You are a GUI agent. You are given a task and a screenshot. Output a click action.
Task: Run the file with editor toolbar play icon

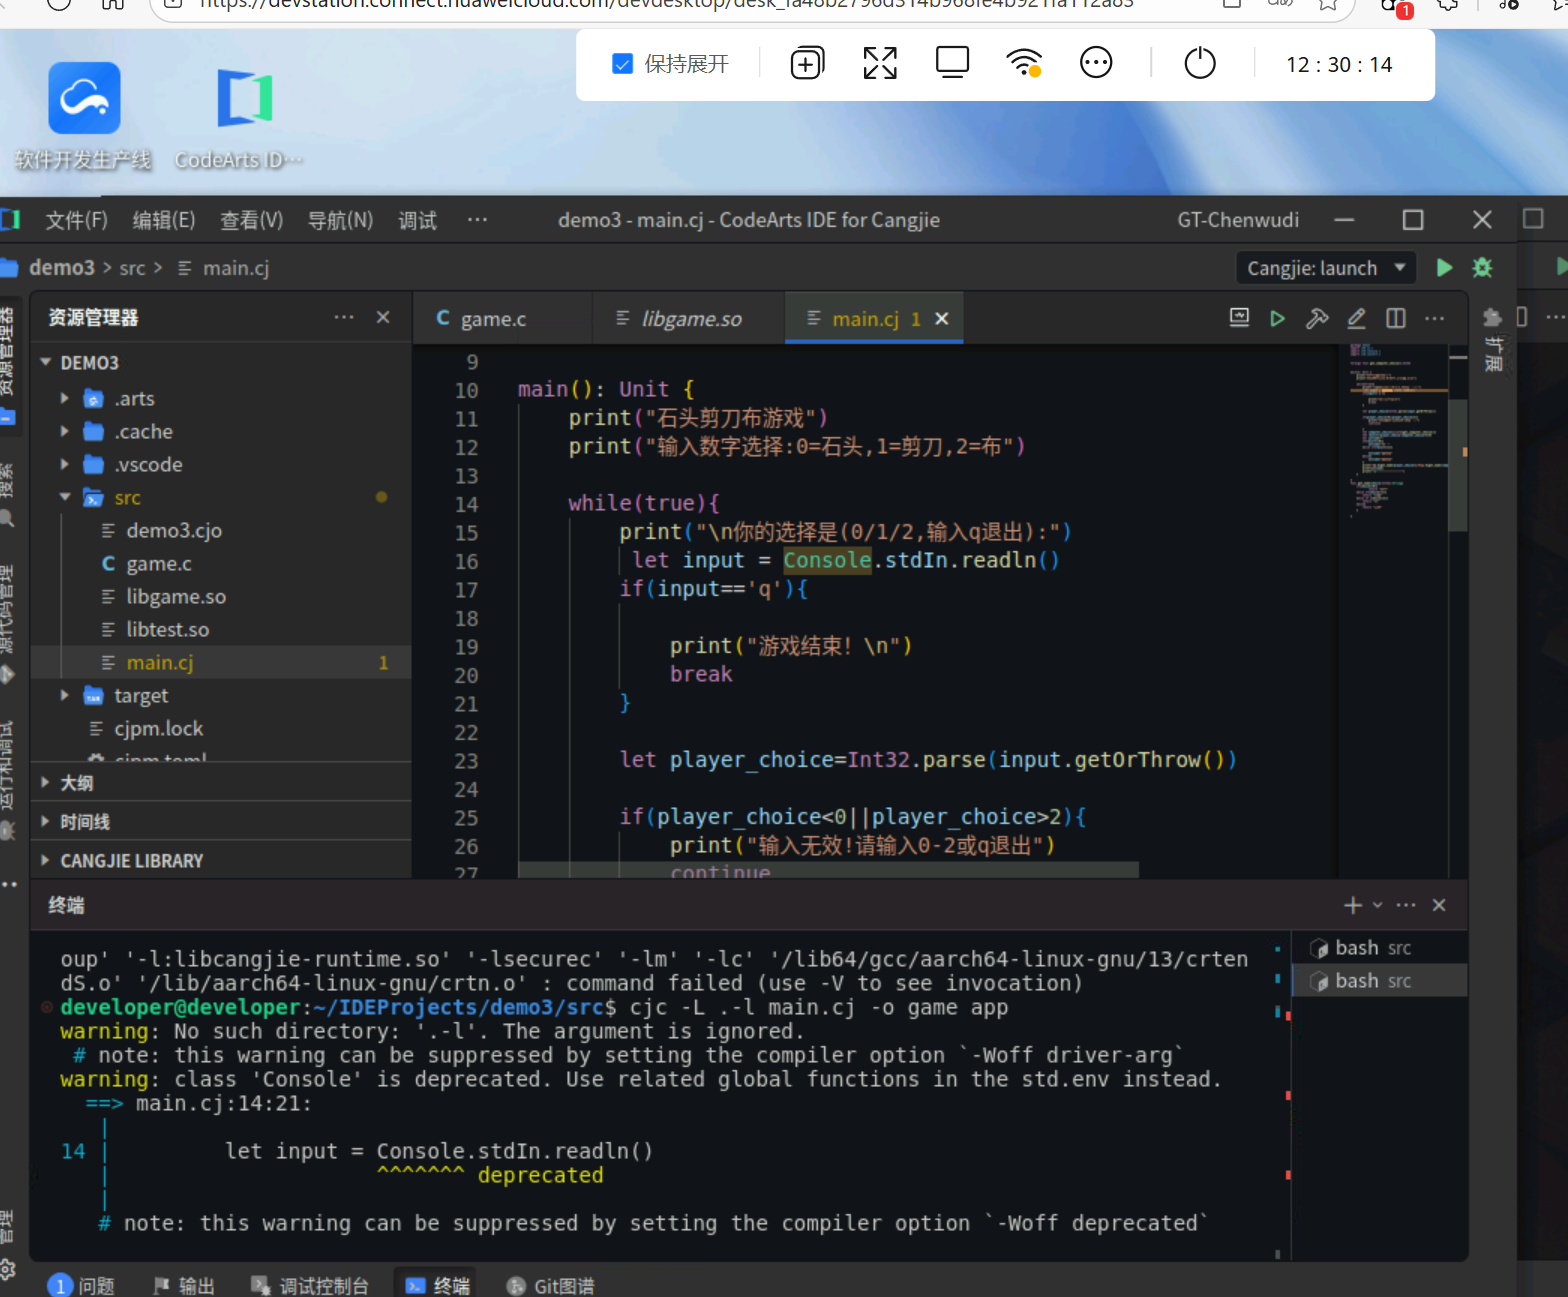click(1278, 318)
